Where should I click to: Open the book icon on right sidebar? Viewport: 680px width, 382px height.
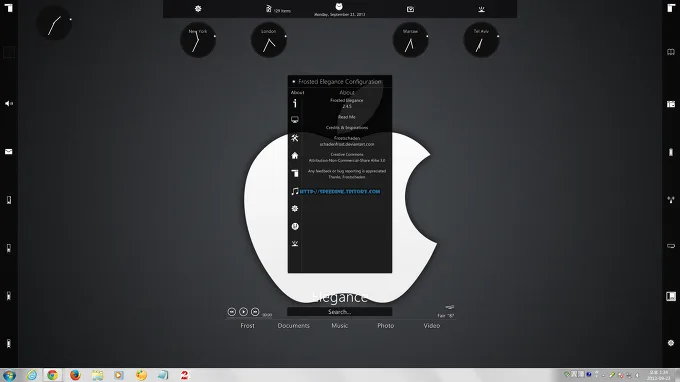(x=671, y=52)
